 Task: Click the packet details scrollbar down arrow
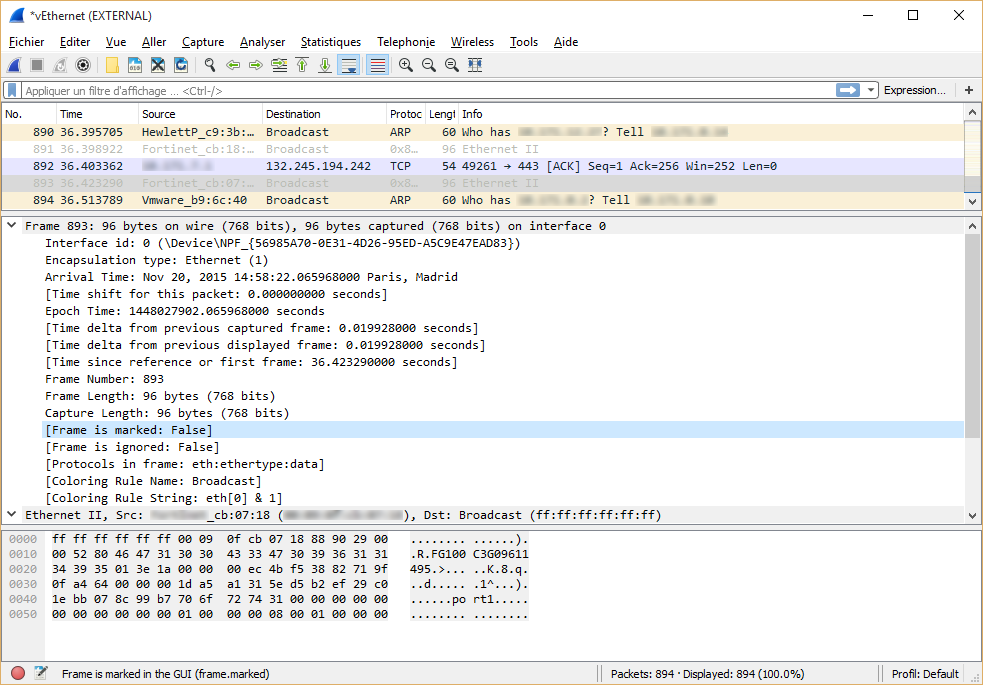click(972, 516)
